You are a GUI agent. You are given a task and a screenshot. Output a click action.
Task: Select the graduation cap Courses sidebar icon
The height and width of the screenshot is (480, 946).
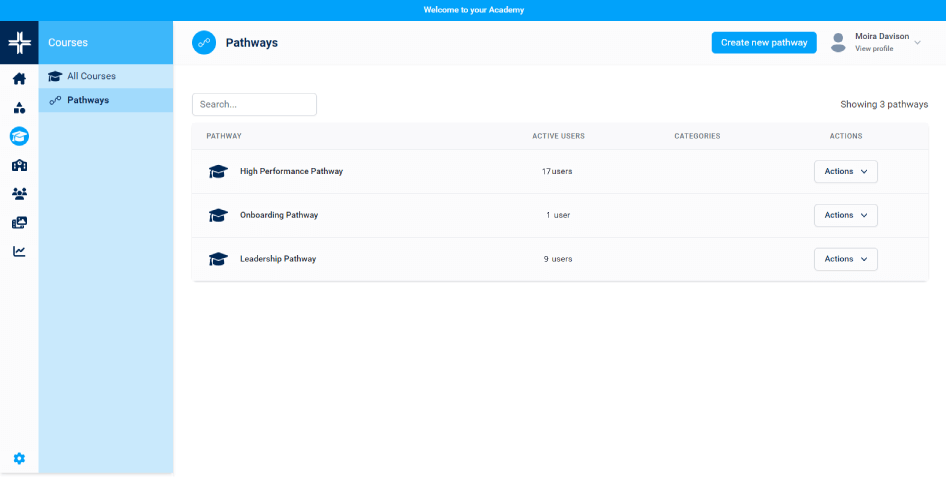(19, 136)
